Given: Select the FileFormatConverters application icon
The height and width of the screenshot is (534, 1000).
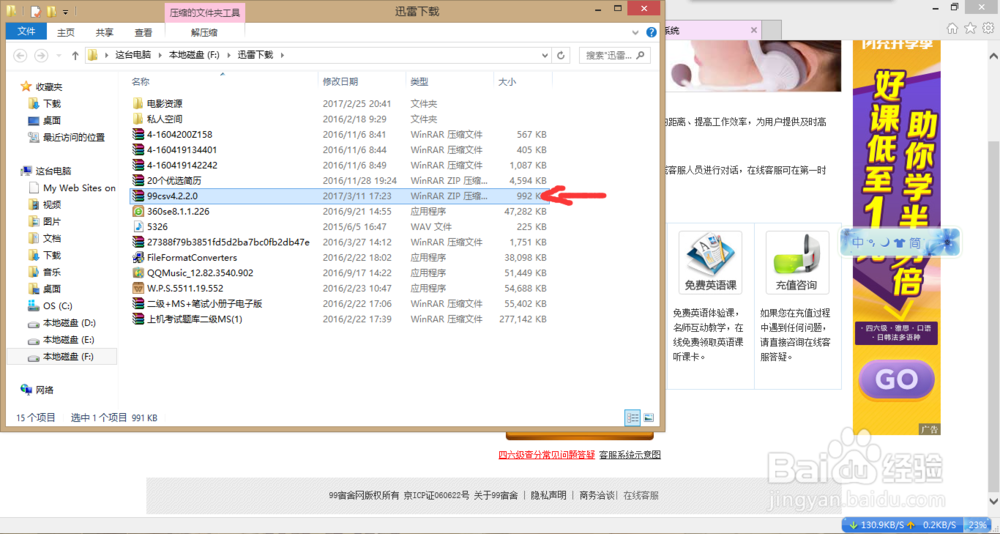Looking at the screenshot, I should tap(138, 258).
